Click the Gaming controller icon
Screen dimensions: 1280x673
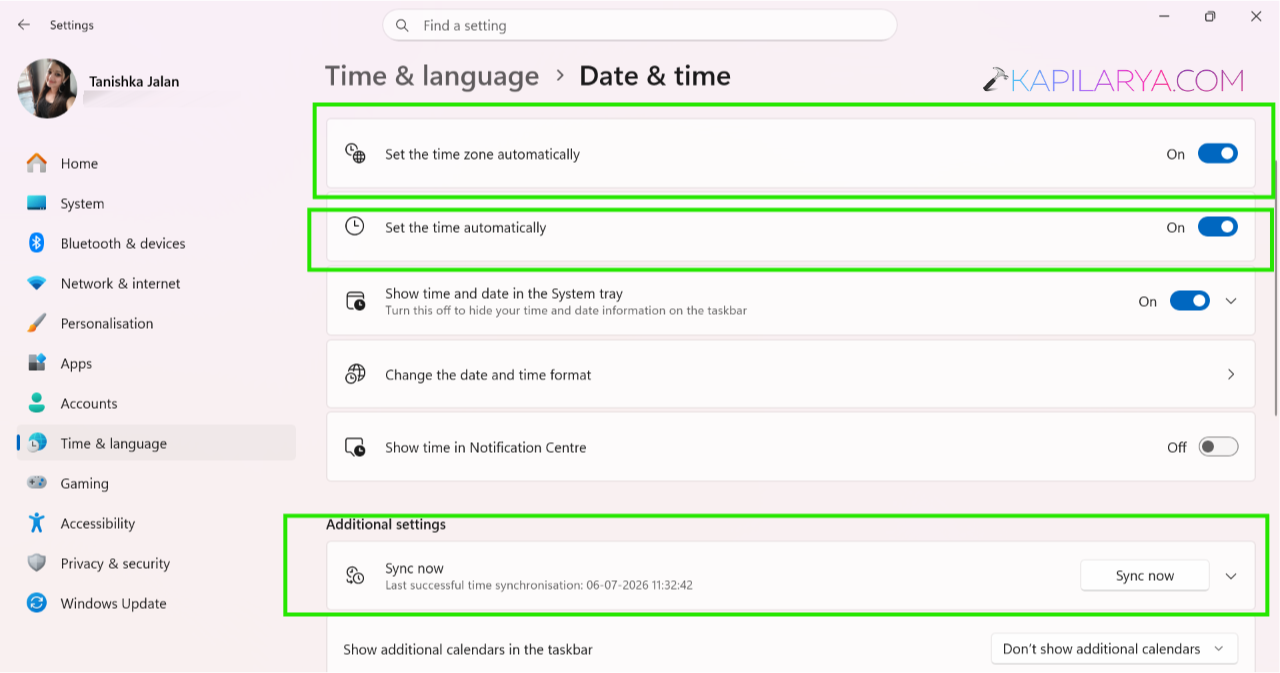coord(37,483)
